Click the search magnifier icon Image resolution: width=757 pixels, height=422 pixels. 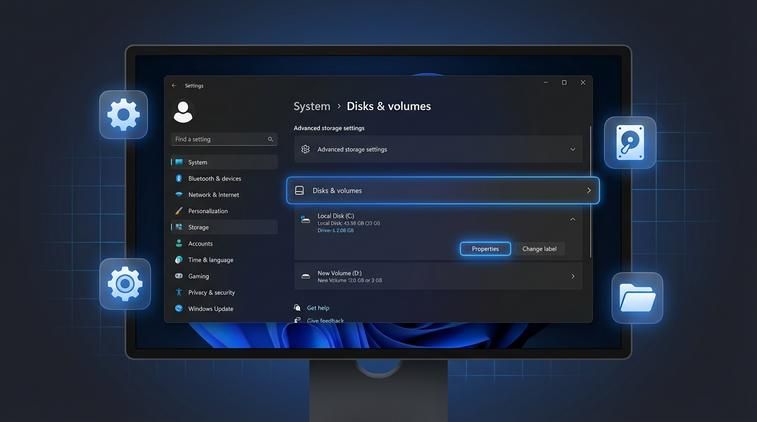(x=270, y=139)
